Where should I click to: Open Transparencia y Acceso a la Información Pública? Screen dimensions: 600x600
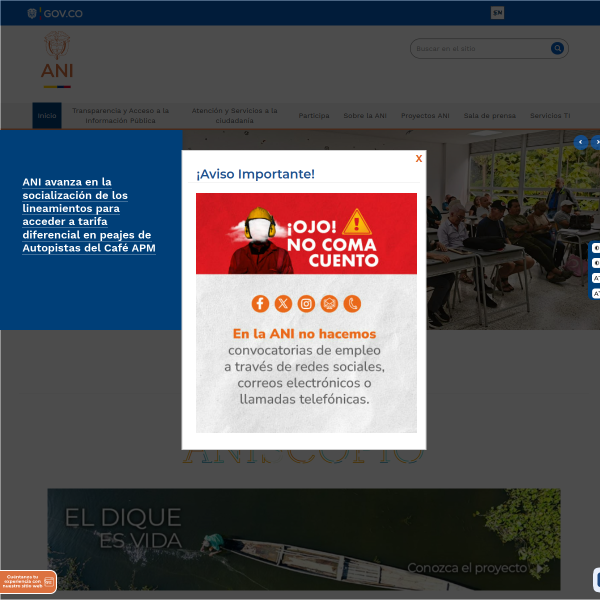tap(121, 115)
